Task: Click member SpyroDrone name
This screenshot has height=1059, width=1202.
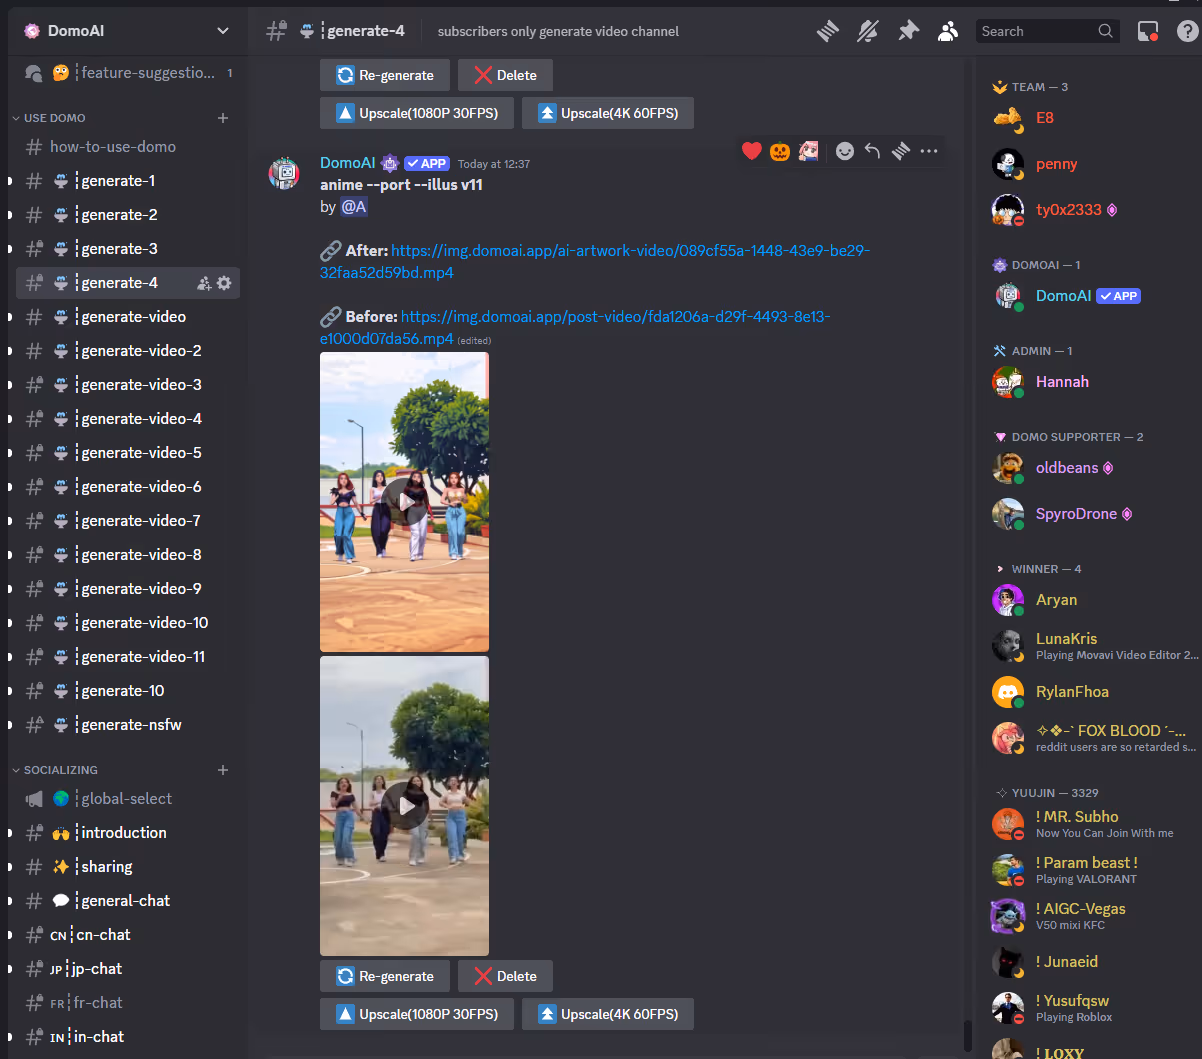Action: 1076,514
